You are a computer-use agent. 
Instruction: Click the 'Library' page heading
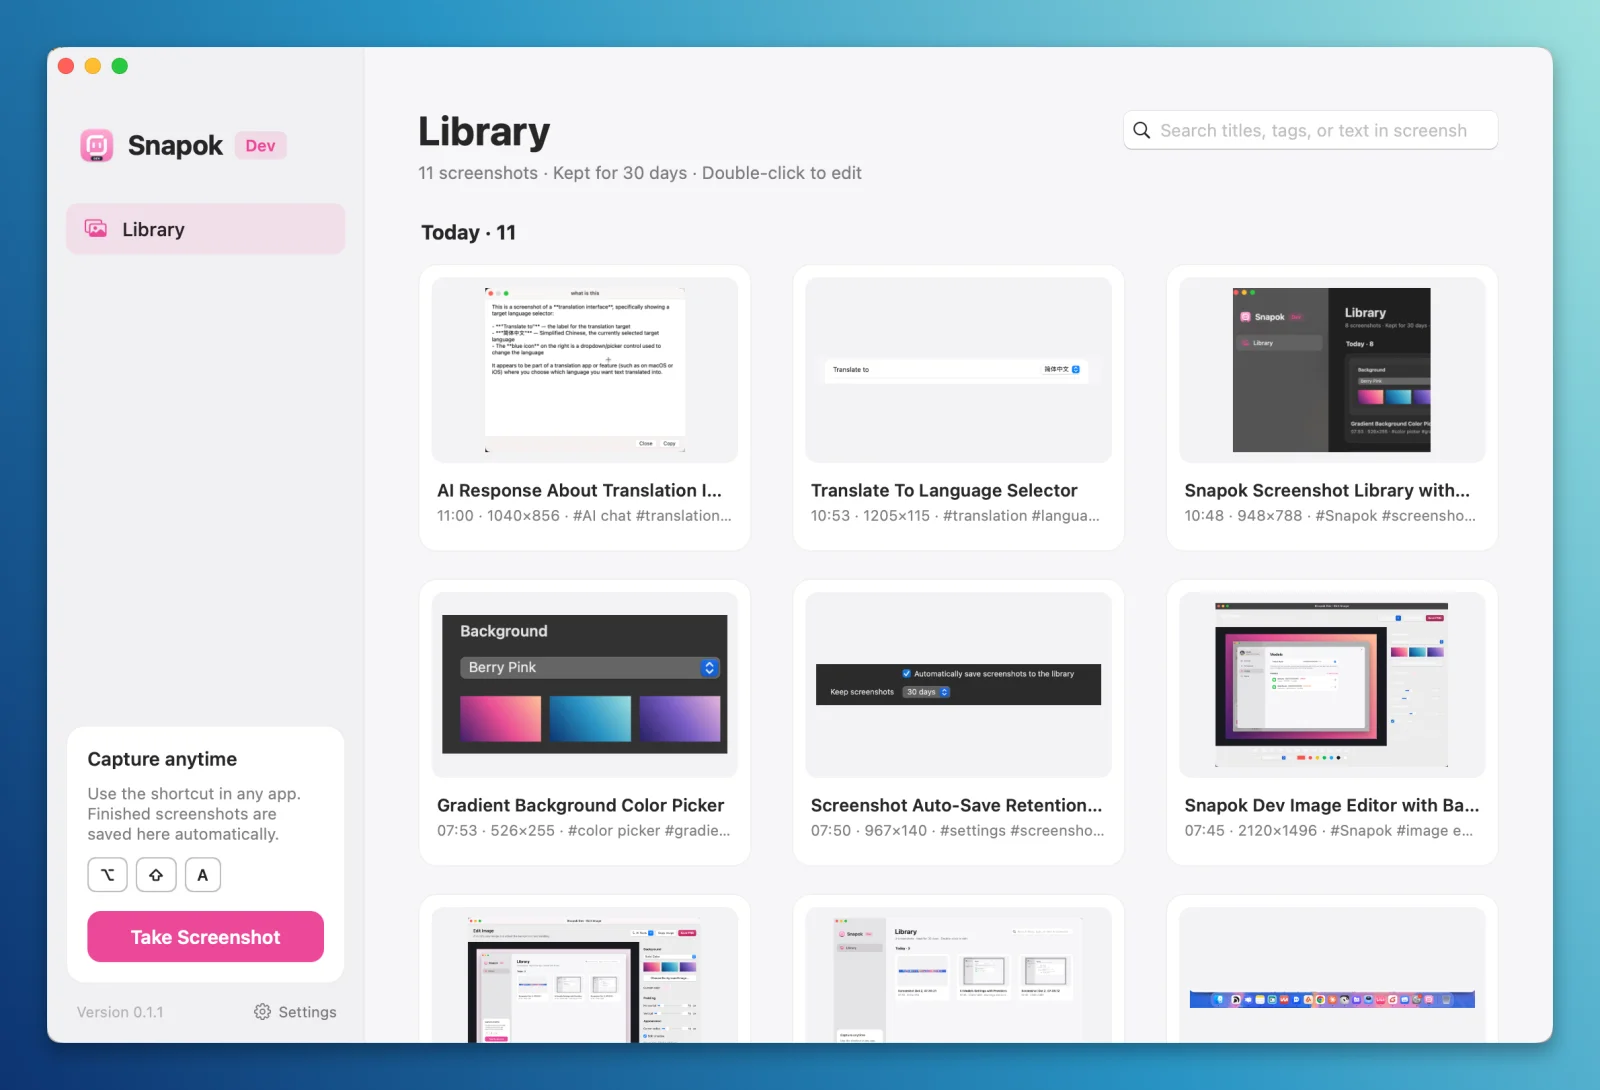point(484,132)
